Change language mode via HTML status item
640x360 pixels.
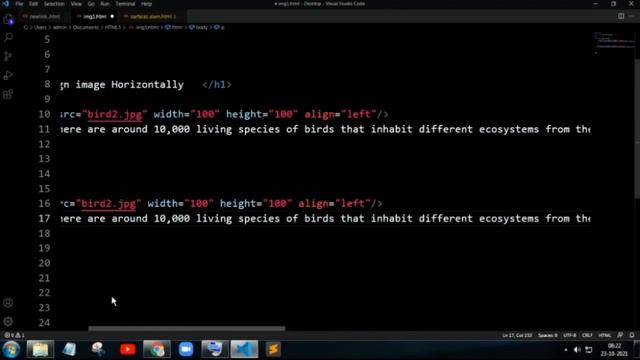(x=604, y=335)
